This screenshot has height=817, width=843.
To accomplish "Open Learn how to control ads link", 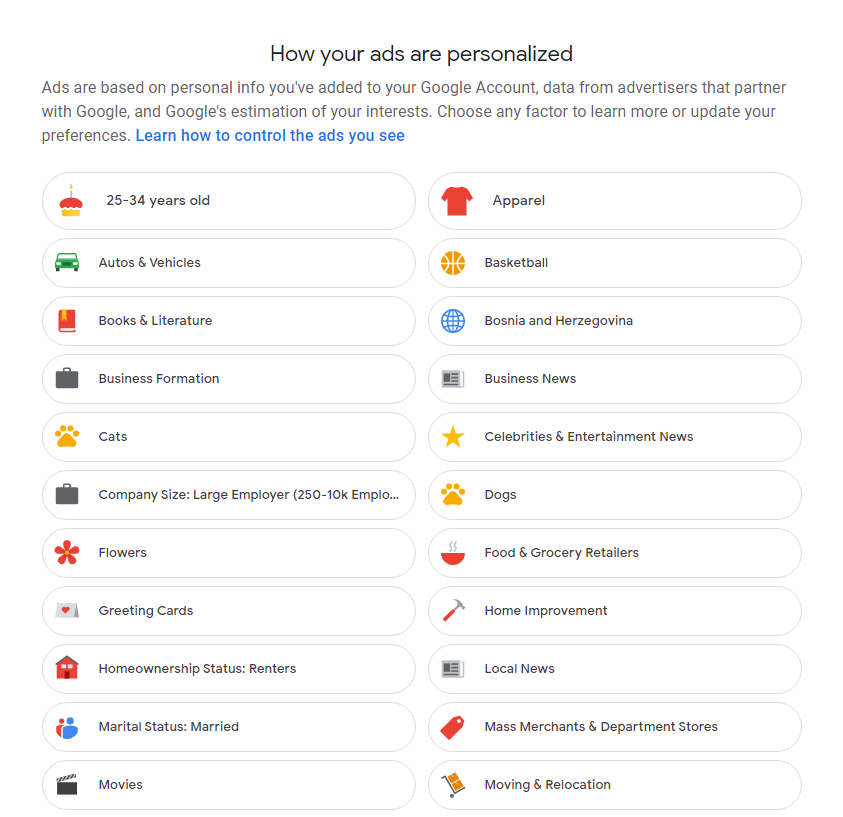I will [x=270, y=135].
